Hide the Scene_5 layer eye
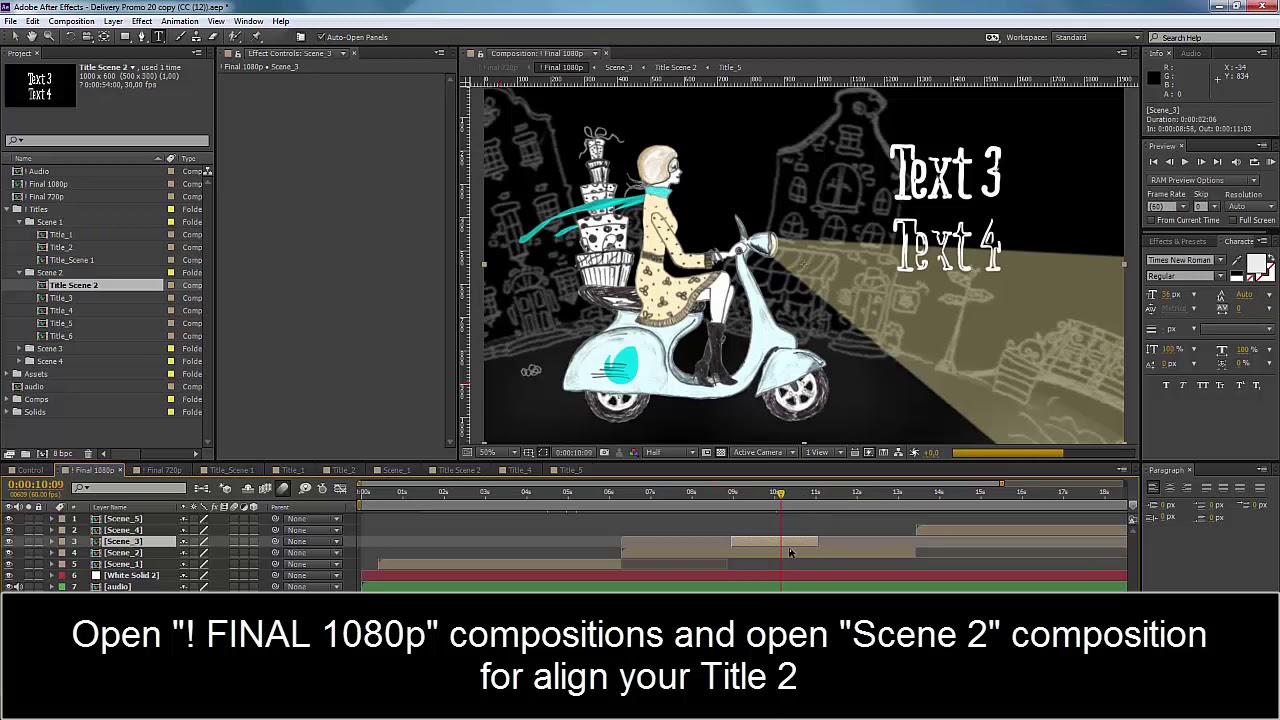Screen dimensions: 1280x720 tap(9, 518)
